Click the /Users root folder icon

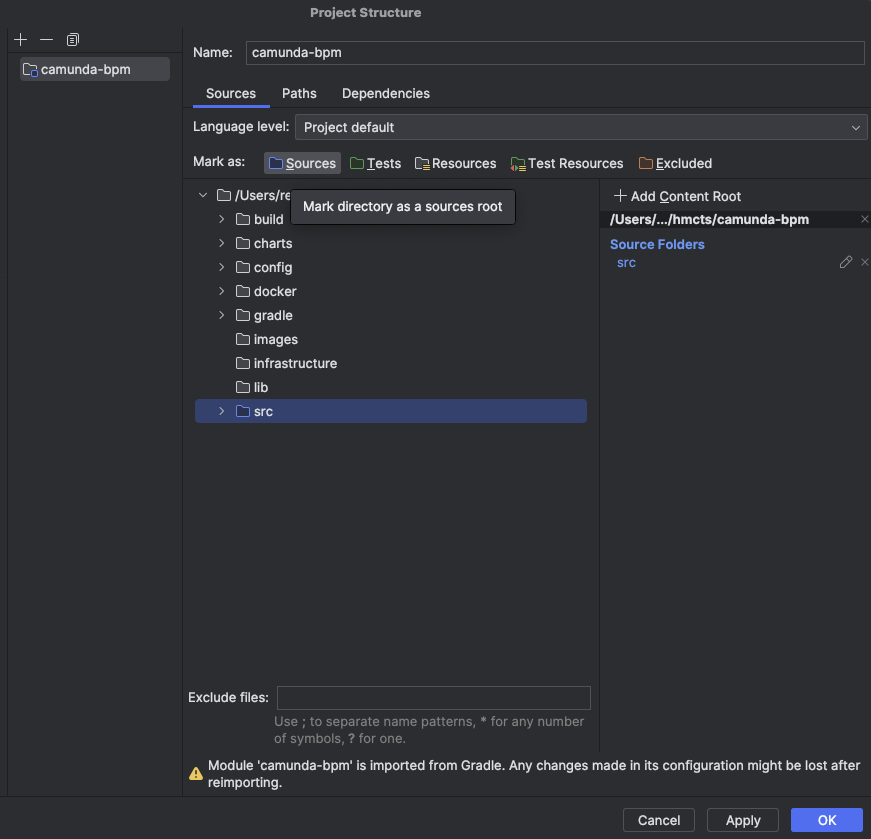click(x=224, y=195)
